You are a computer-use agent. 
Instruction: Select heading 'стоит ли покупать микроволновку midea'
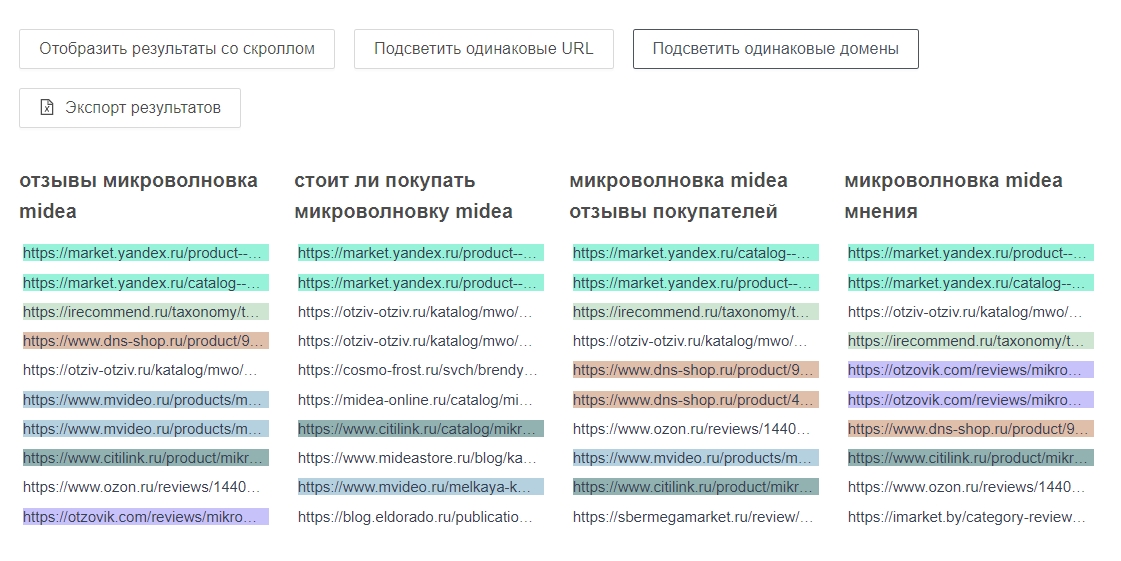click(x=403, y=196)
